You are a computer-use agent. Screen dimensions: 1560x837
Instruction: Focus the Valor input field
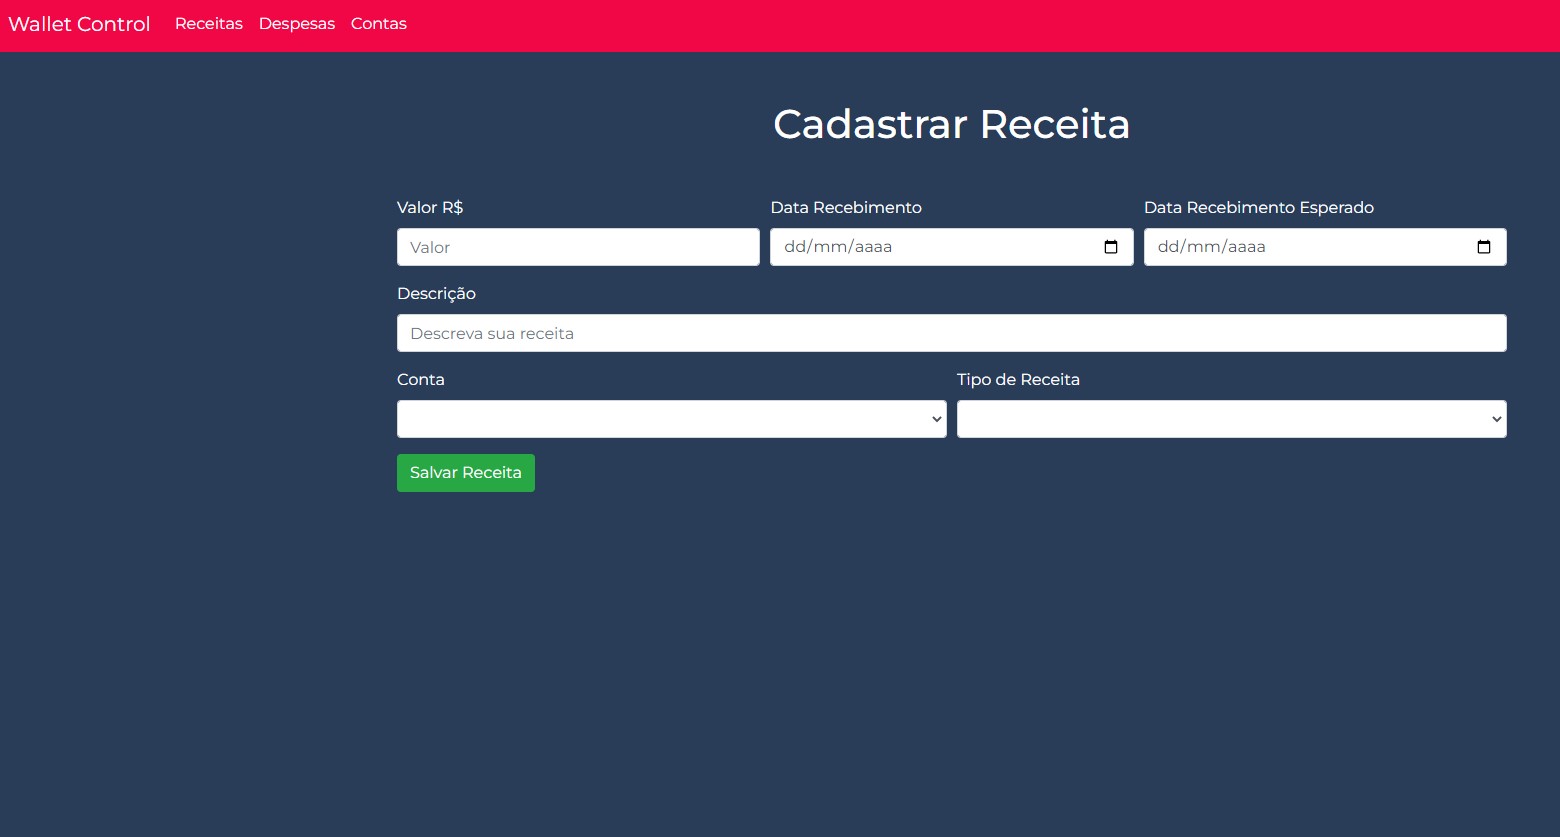(578, 247)
